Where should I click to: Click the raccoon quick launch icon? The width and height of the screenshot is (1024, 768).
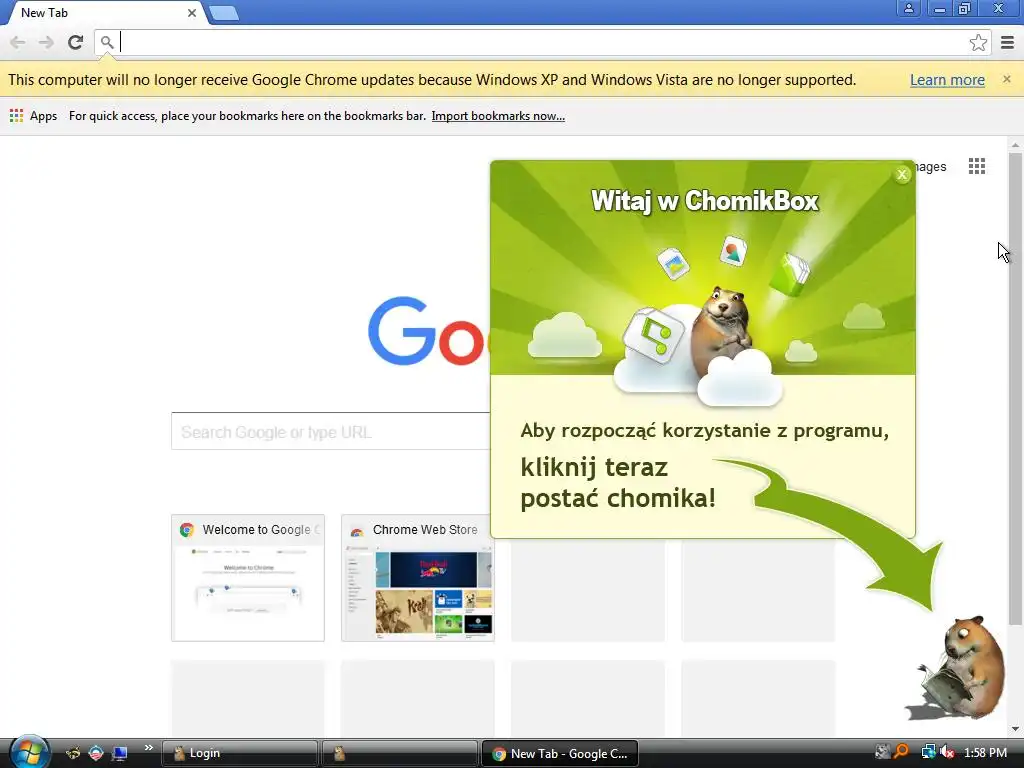click(74, 753)
